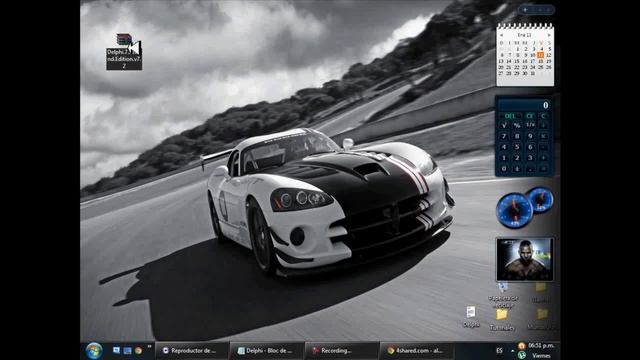This screenshot has width=640, height=360.
Task: Click the 4 key on calculator gadget
Action: [x=504, y=147]
